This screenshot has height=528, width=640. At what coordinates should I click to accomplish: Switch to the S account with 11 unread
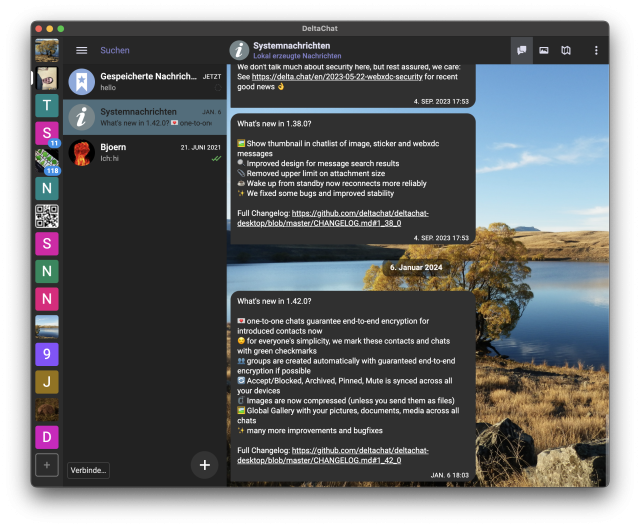coord(47,133)
